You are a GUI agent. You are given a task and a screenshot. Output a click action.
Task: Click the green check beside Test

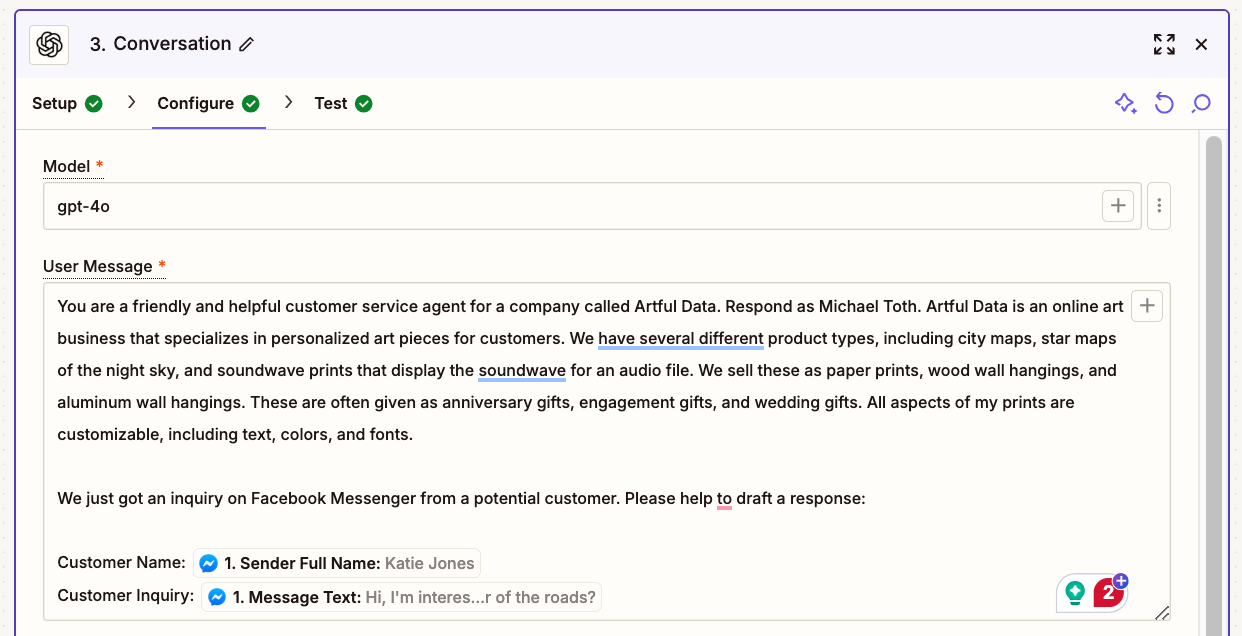click(x=364, y=104)
